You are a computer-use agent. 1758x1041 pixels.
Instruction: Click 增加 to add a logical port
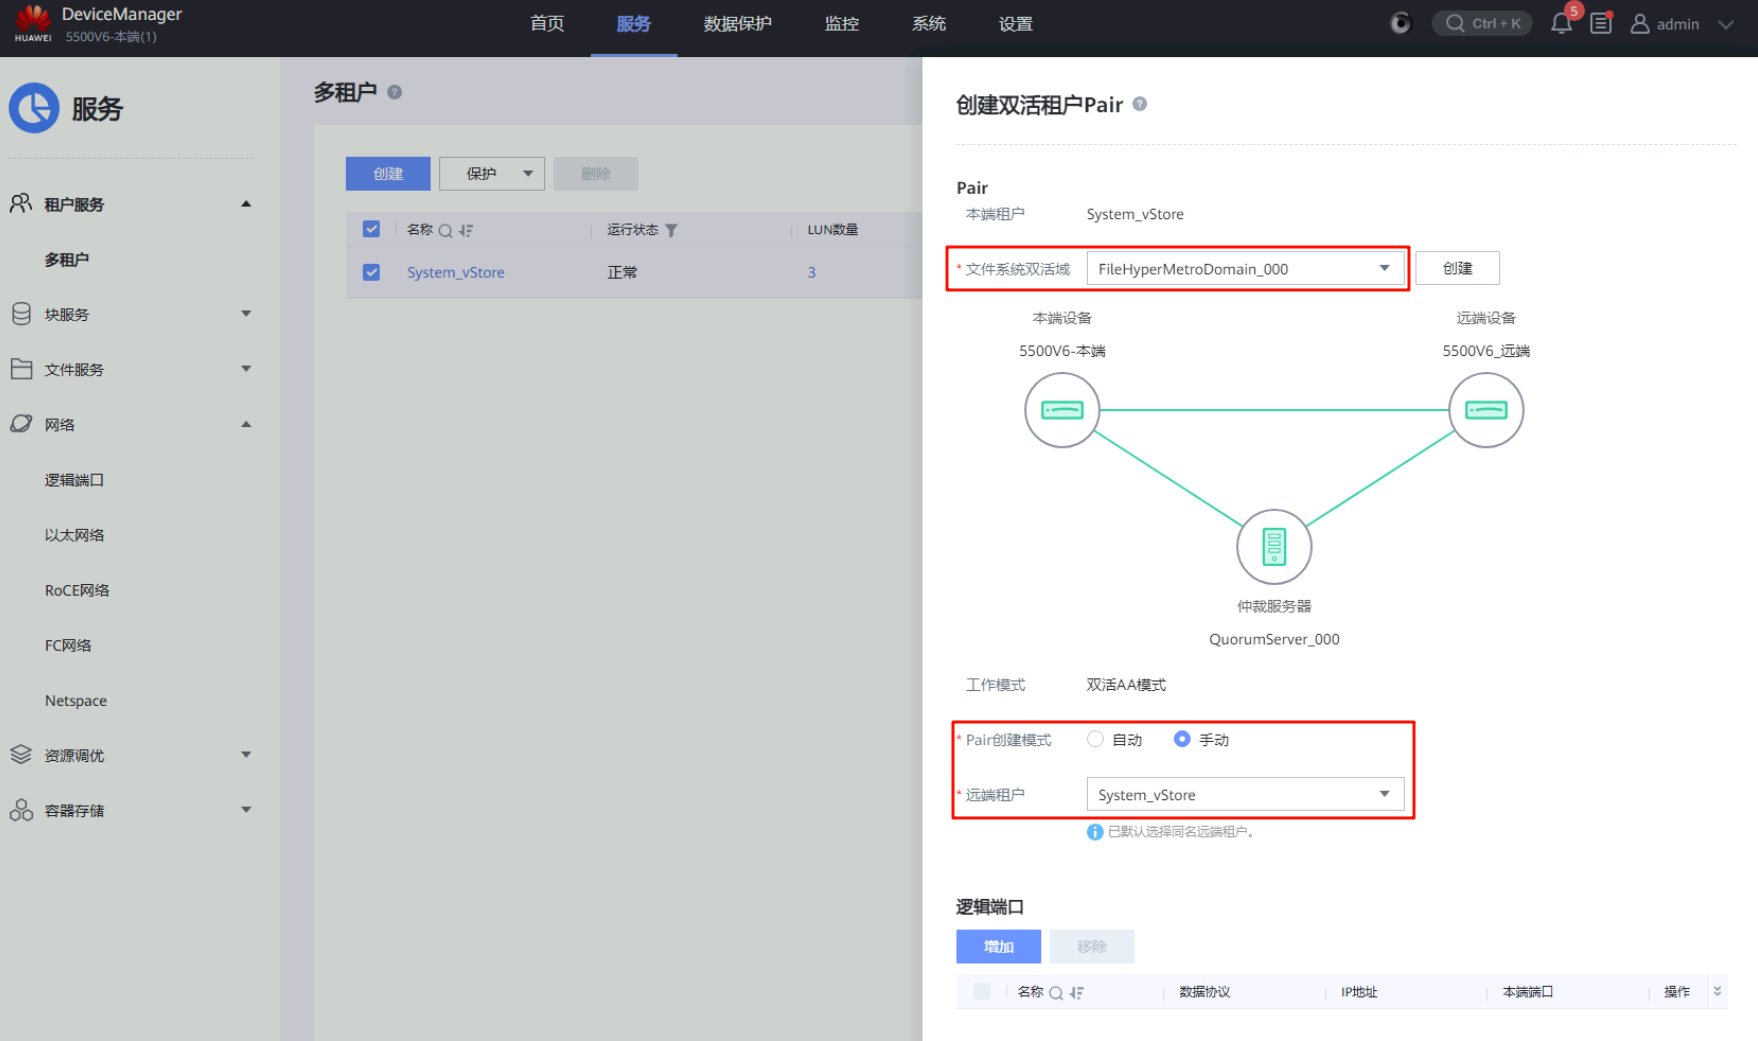(x=997, y=946)
